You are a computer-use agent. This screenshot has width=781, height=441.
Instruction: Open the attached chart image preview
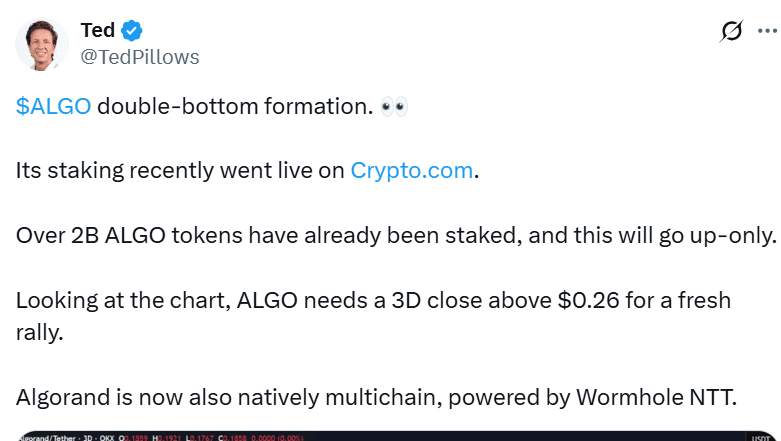click(x=397, y=436)
